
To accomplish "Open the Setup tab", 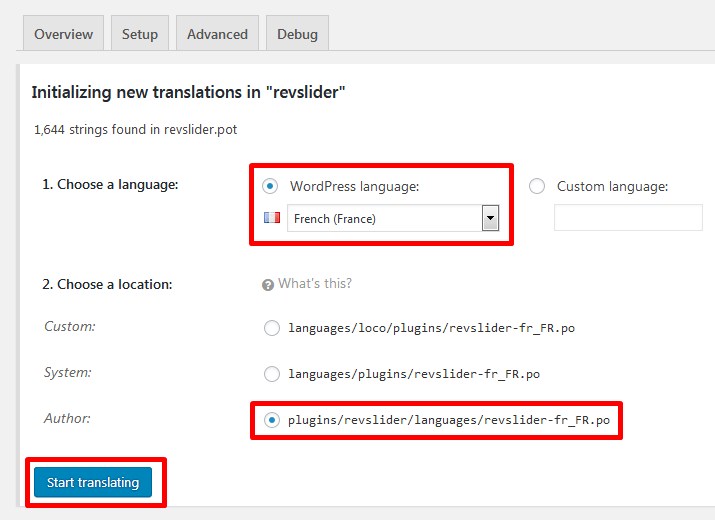I will pos(140,33).
